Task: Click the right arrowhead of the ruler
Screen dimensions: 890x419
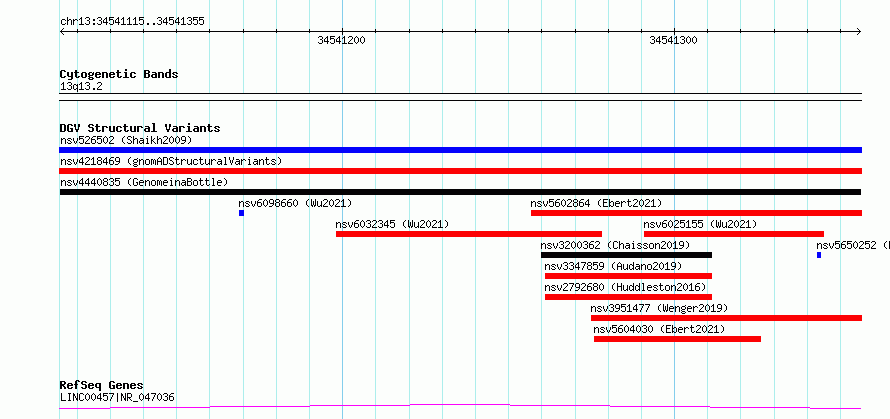Action: pos(859,32)
